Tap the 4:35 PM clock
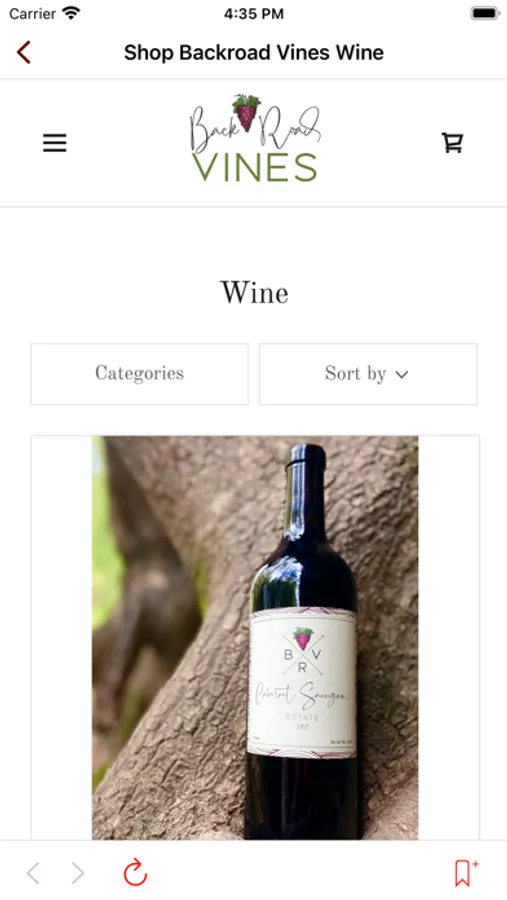The image size is (507, 900). 253,13
